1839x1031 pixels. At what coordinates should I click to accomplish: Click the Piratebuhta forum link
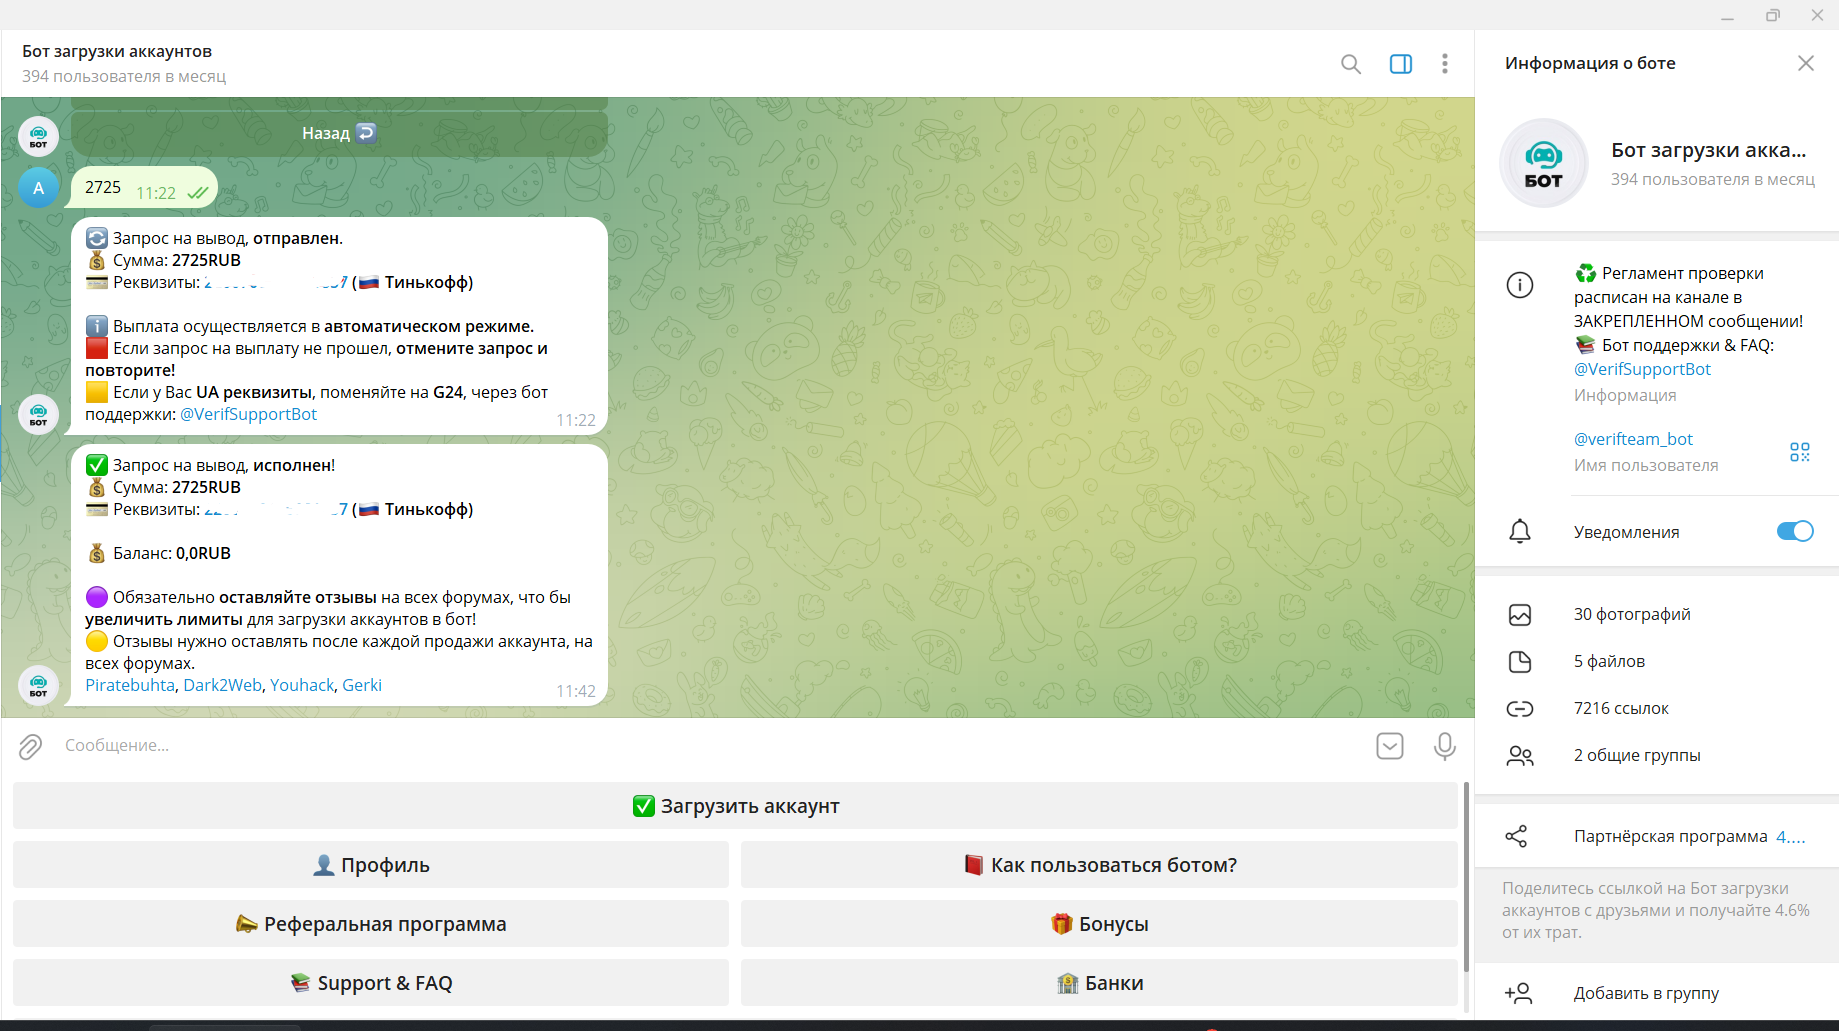pos(130,685)
